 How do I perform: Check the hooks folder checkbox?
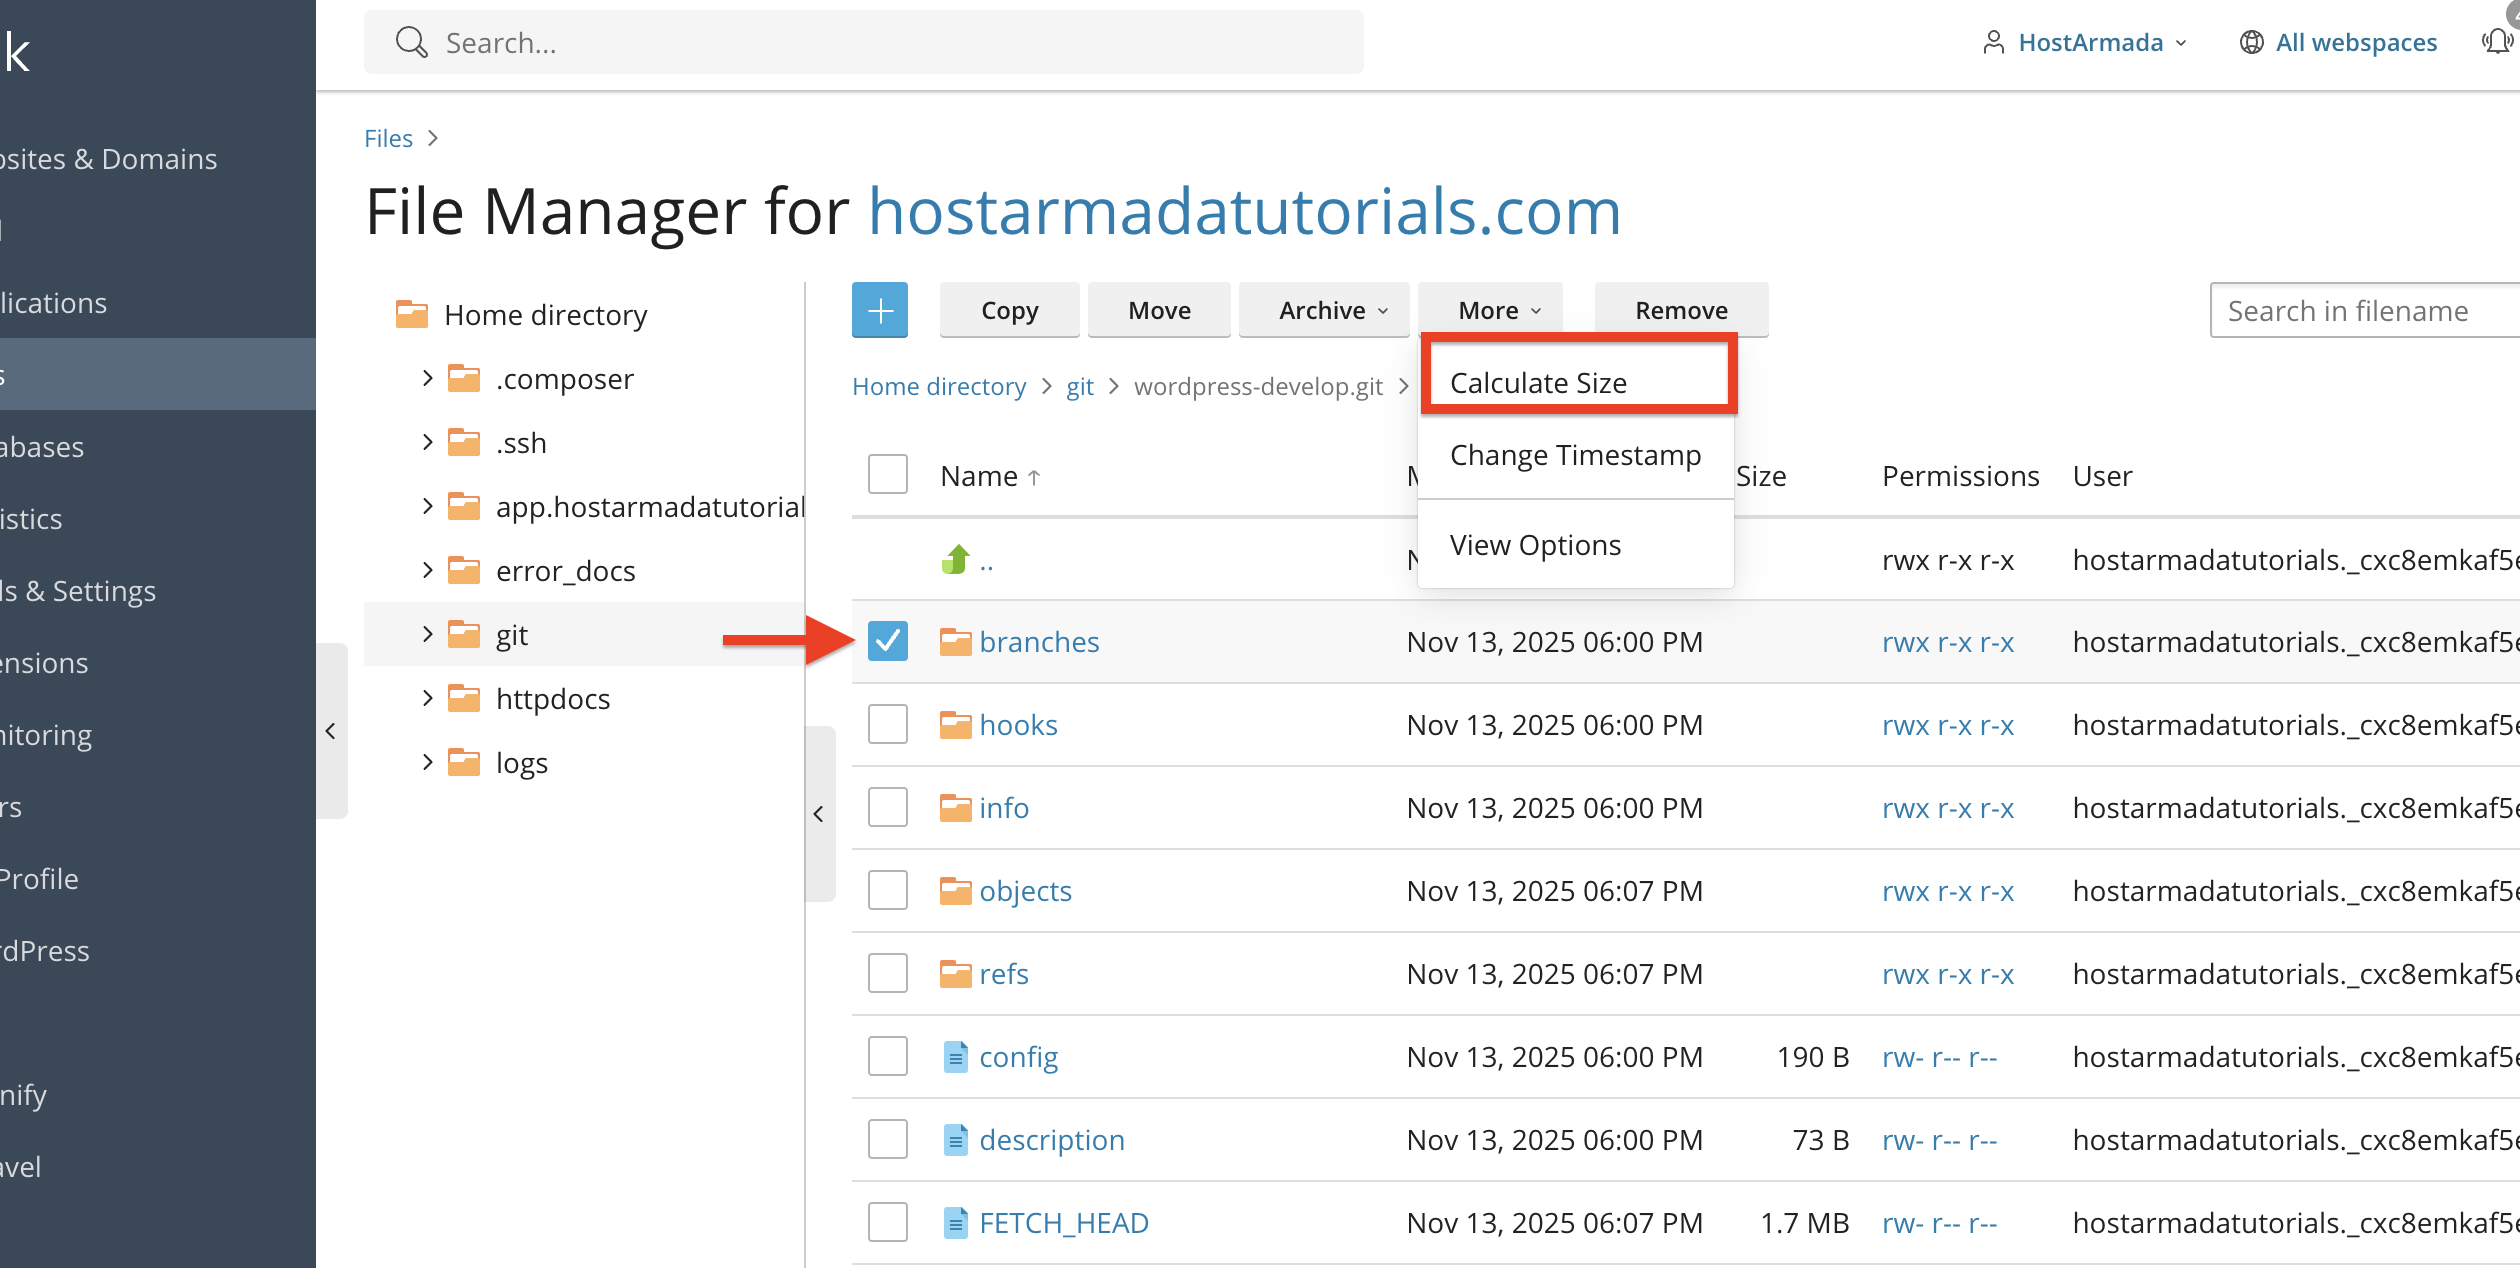pyautogui.click(x=888, y=725)
